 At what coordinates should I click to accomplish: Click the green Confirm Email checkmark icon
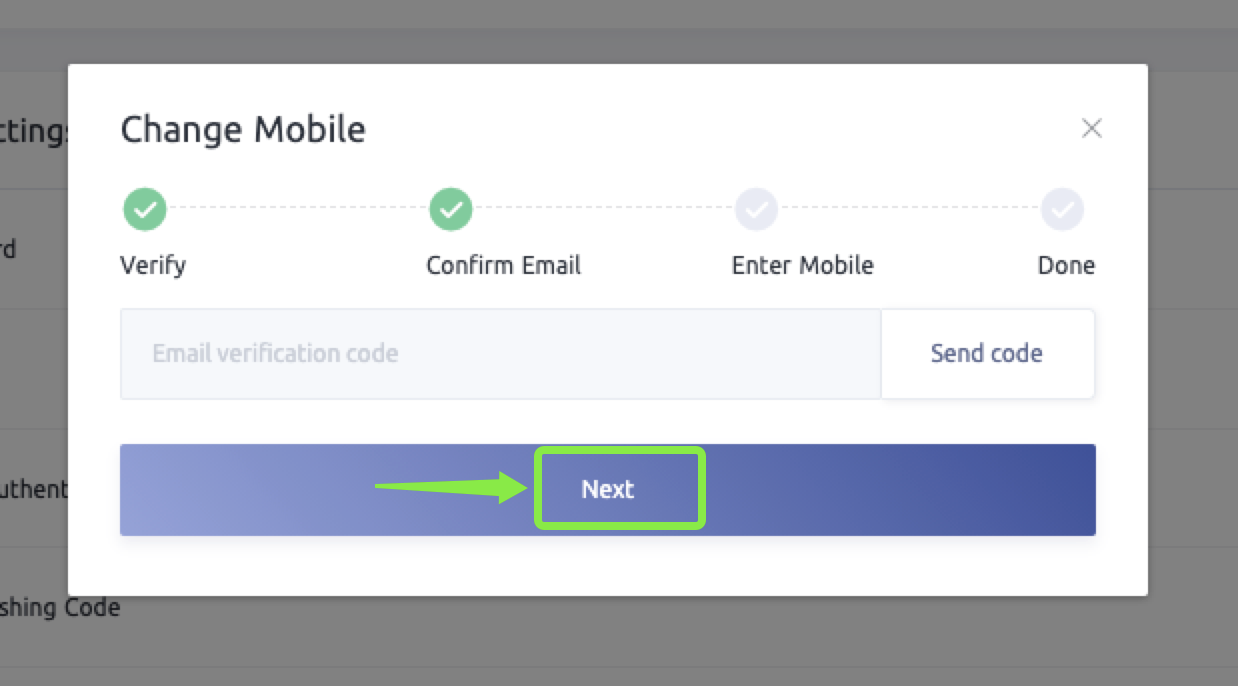point(451,210)
